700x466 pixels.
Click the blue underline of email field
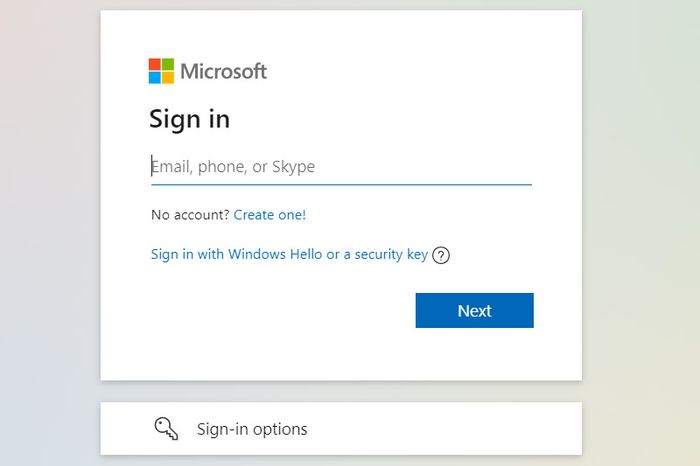[x=342, y=184]
